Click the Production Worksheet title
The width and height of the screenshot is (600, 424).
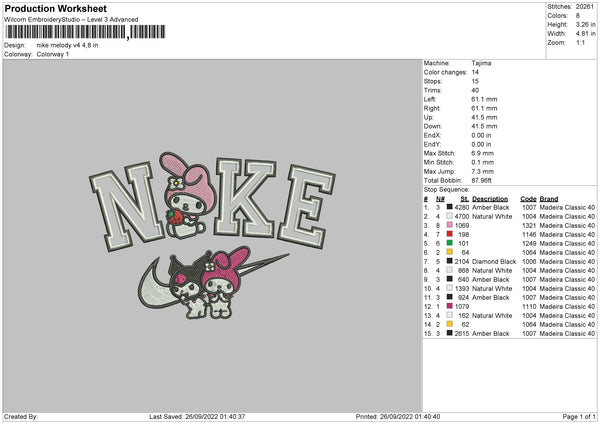click(x=55, y=8)
